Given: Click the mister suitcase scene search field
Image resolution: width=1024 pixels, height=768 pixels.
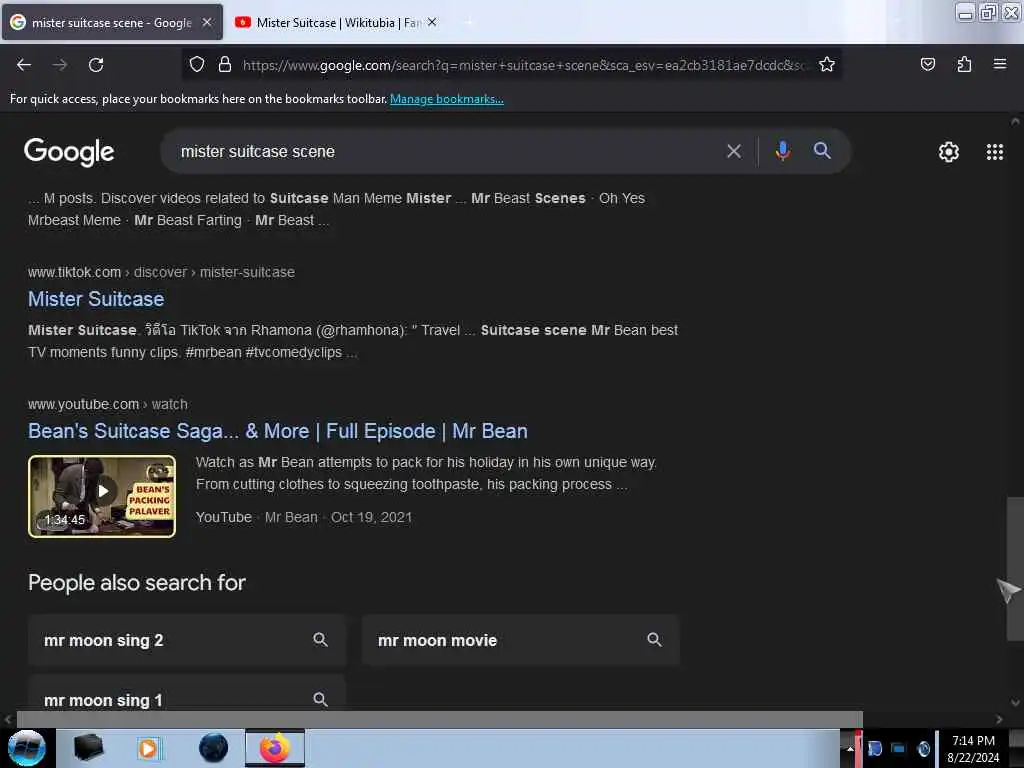Looking at the screenshot, I should pos(444,152).
